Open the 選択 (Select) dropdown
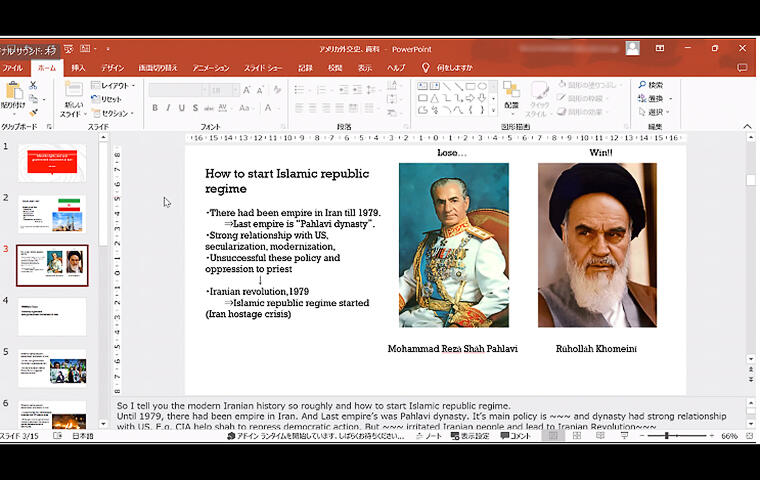Screen dimensions: 760x480 click(654, 112)
